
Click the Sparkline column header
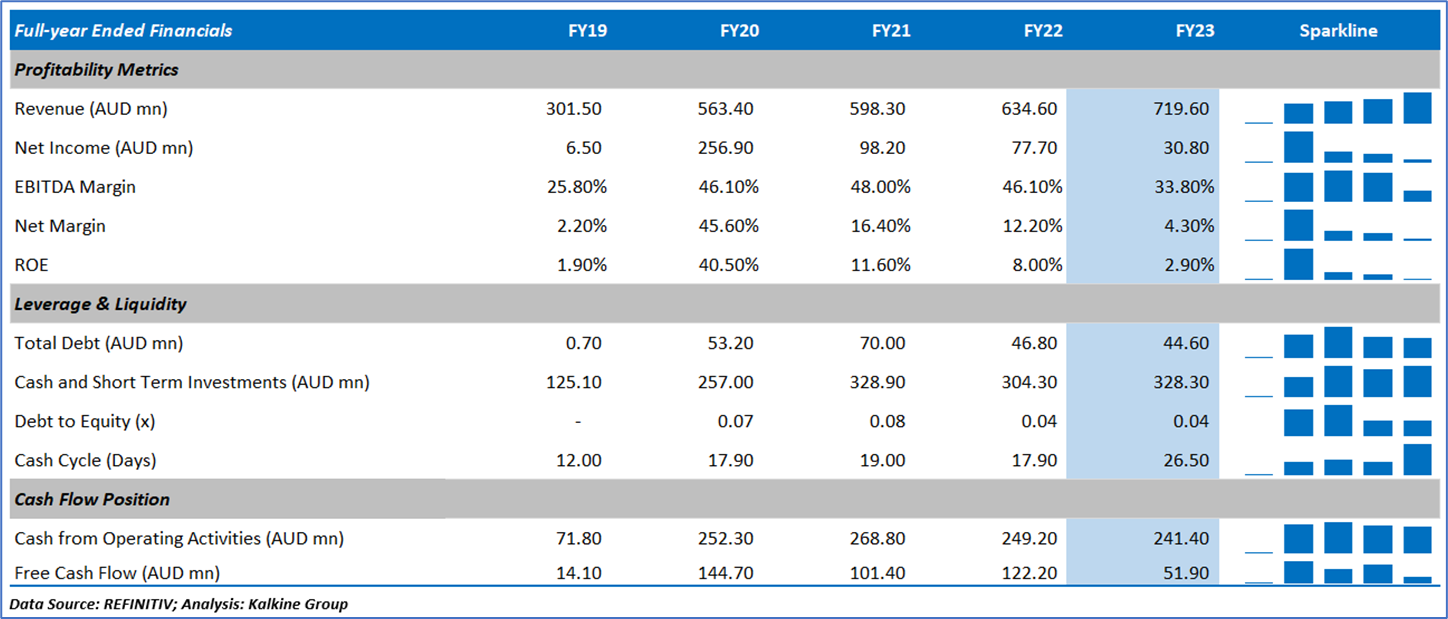[x=1338, y=31]
